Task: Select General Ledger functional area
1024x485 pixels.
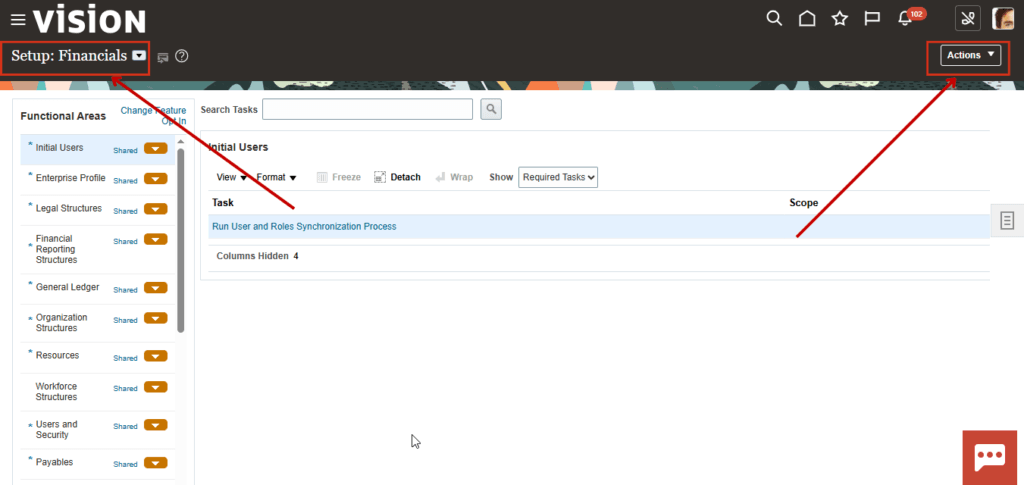Action: point(68,287)
